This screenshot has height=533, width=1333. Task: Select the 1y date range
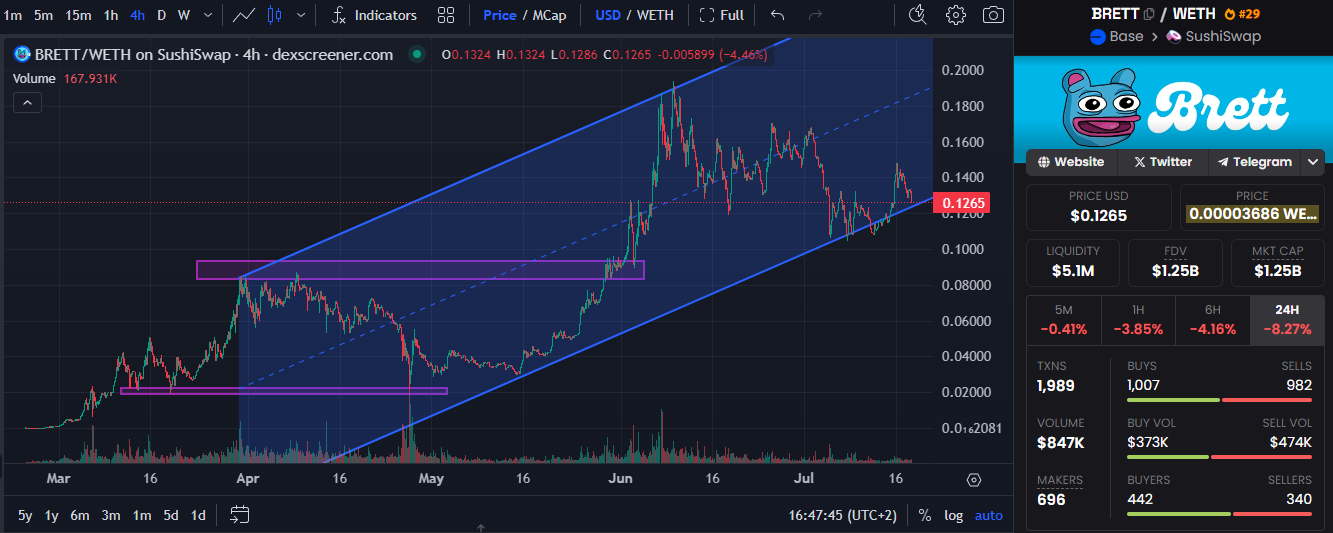[52, 515]
